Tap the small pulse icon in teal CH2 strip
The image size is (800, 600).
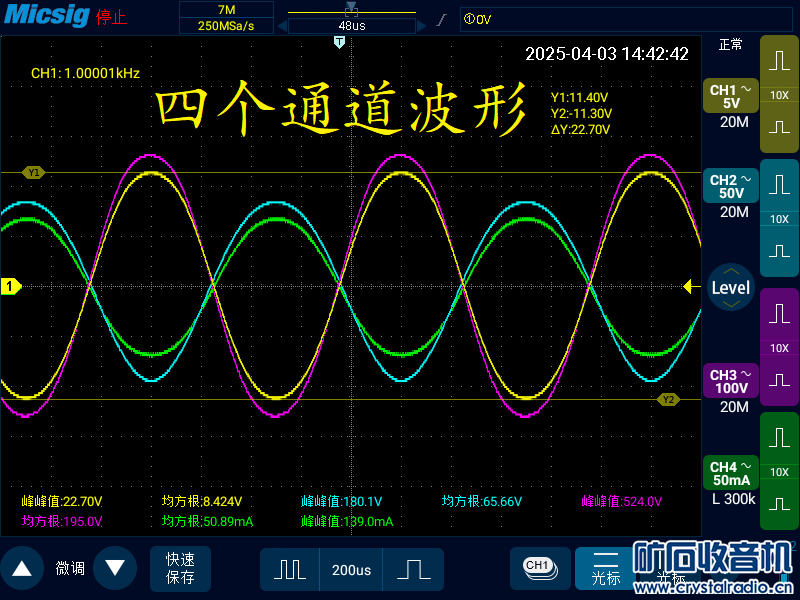pyautogui.click(x=779, y=251)
